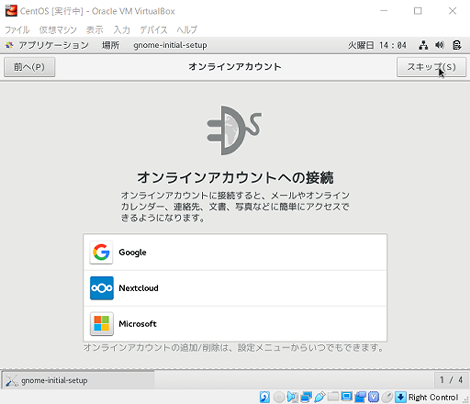
Task: Open the GNOME network indicator in top bar
Action: click(x=423, y=45)
